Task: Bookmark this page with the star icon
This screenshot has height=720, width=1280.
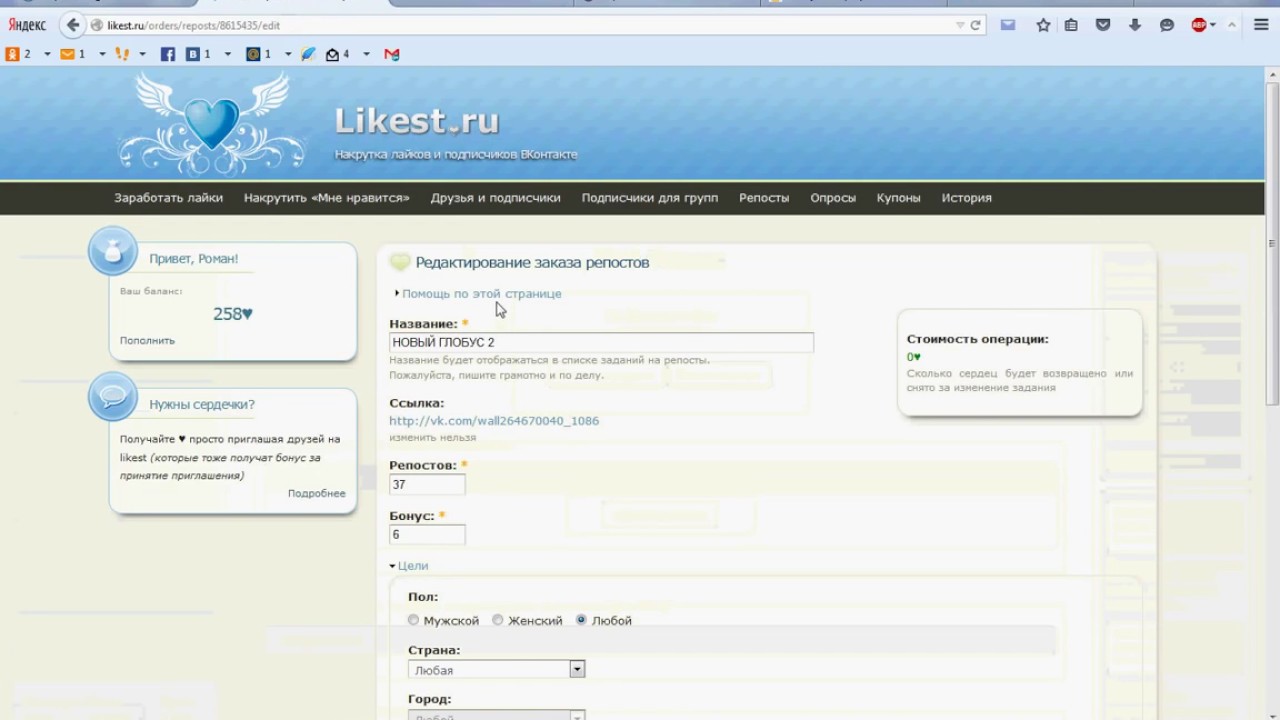Action: click(x=1043, y=25)
